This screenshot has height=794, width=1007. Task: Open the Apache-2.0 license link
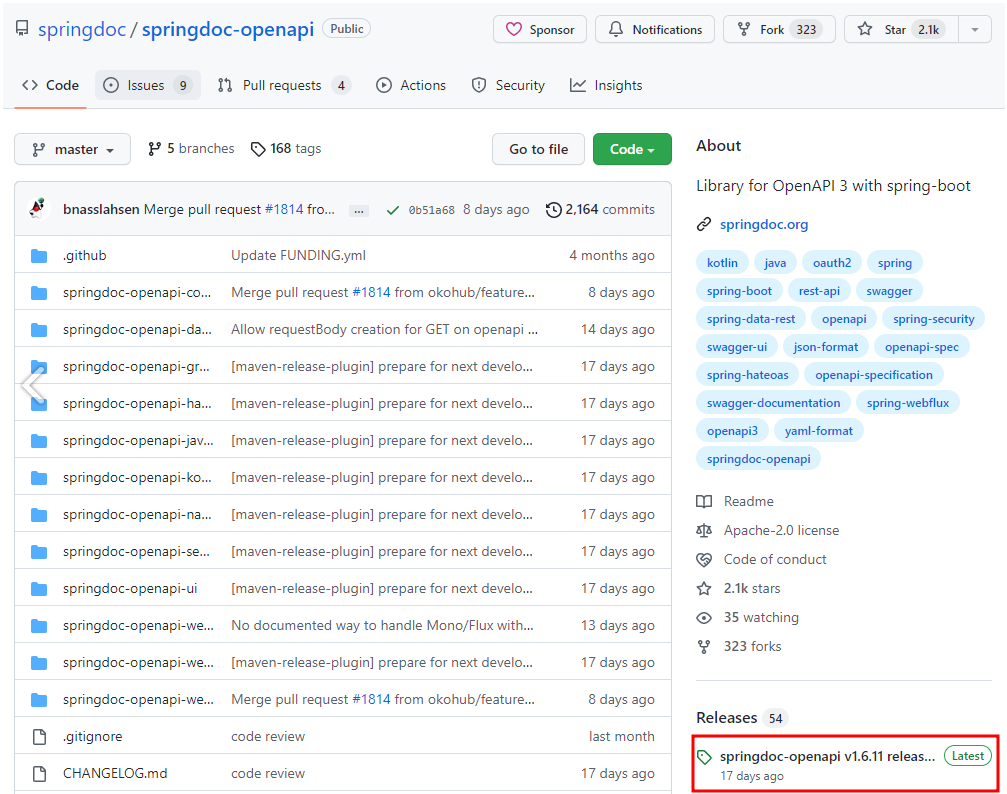click(781, 530)
